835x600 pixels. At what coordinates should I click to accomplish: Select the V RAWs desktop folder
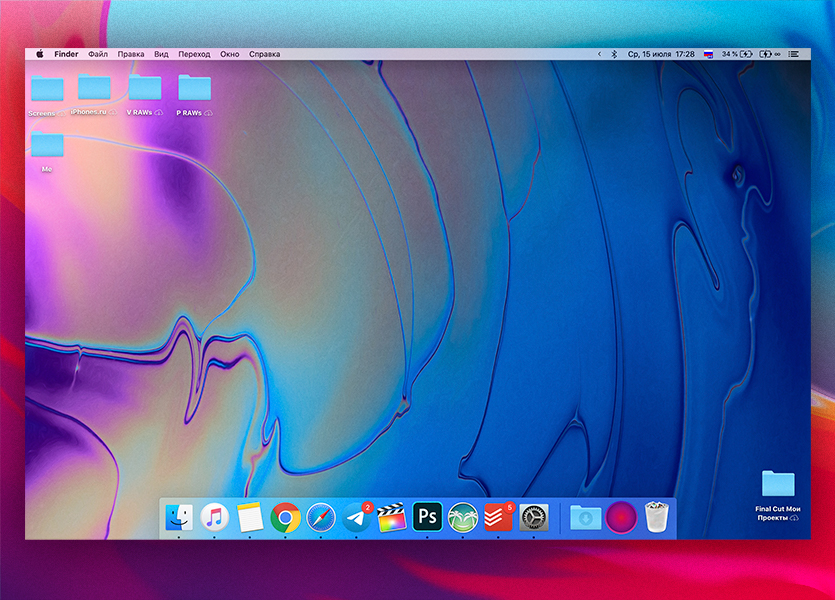pos(145,89)
